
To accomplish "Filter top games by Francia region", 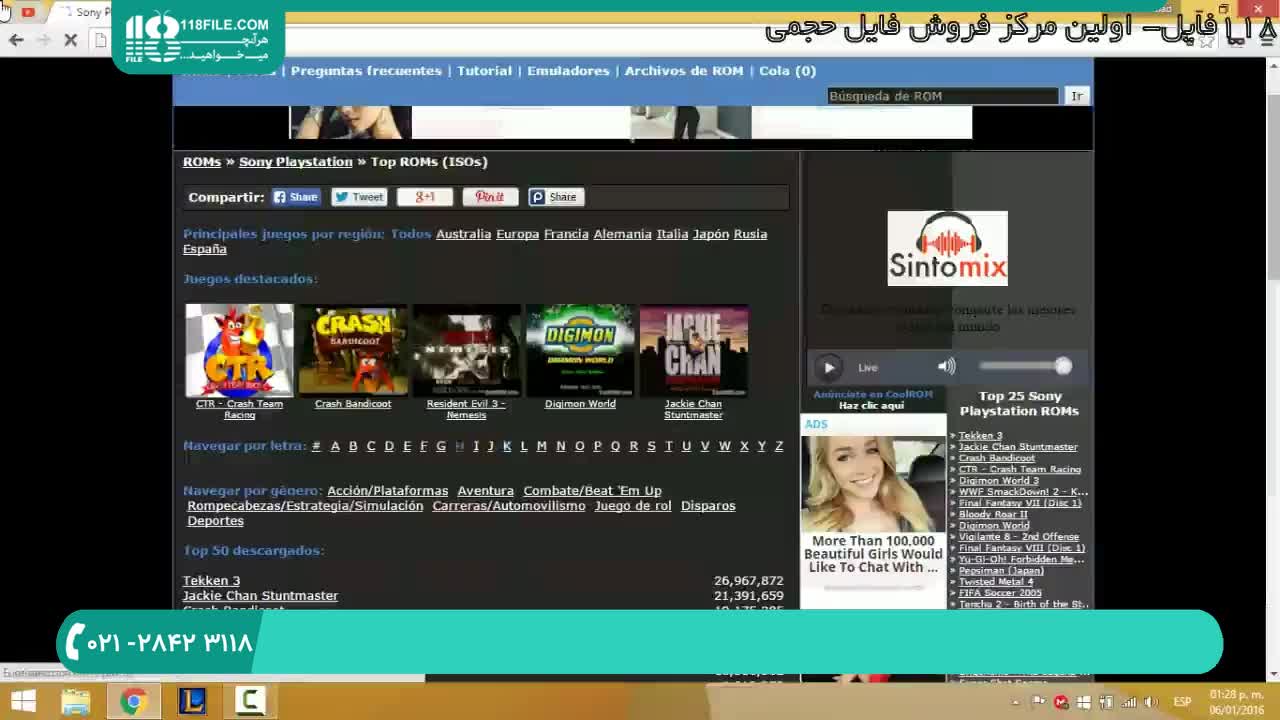I will coord(566,234).
